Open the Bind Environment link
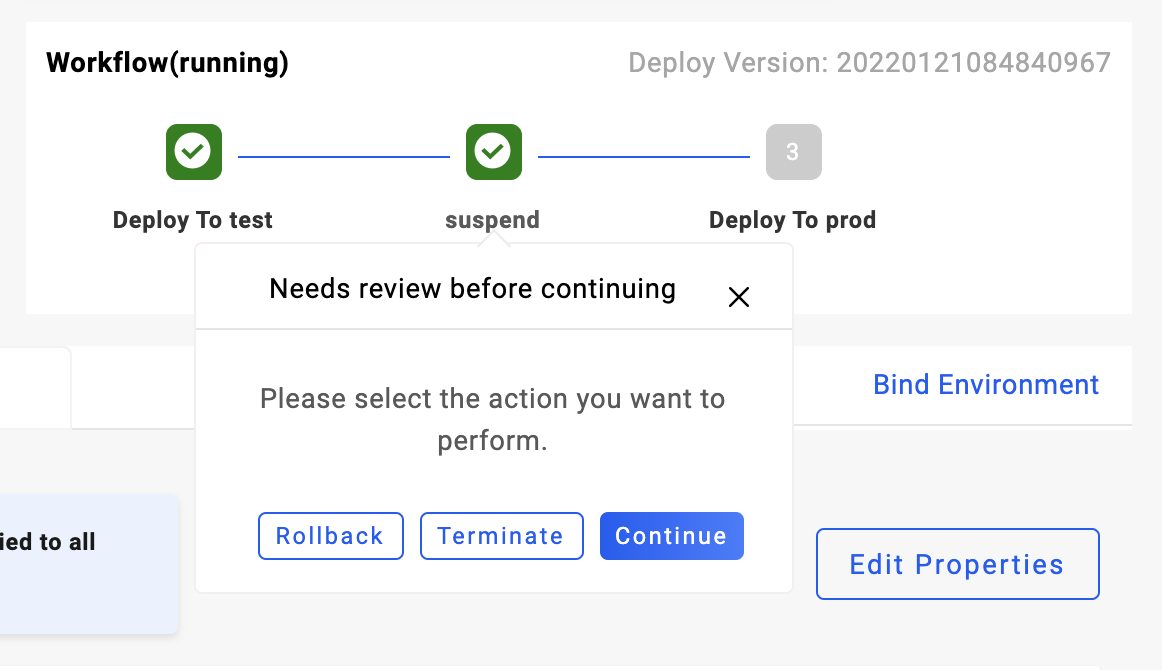The width and height of the screenshot is (1162, 670). tap(985, 385)
